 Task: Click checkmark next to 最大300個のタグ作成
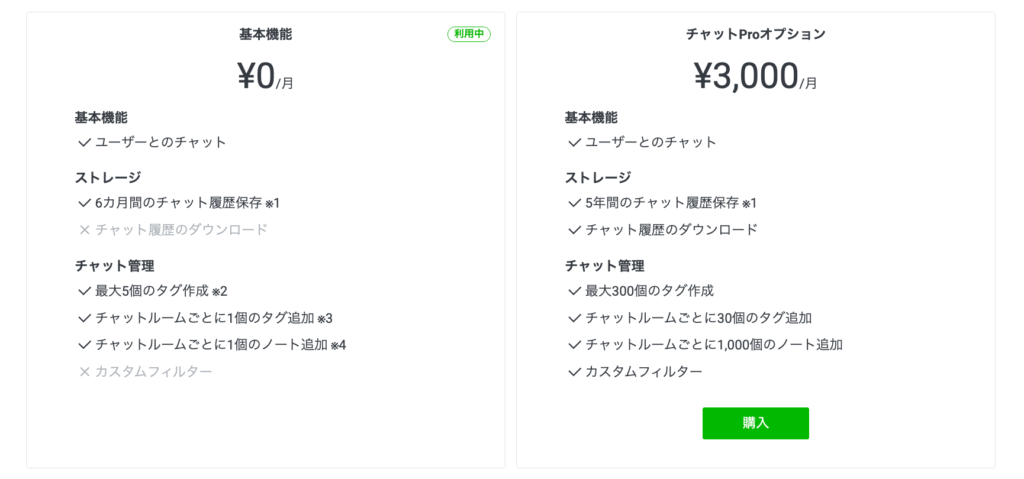tap(574, 291)
